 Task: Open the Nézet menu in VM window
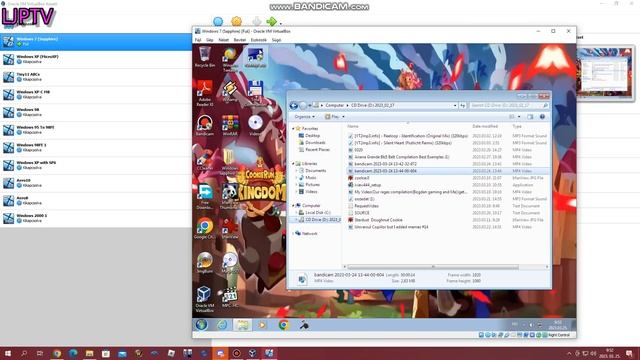click(224, 40)
